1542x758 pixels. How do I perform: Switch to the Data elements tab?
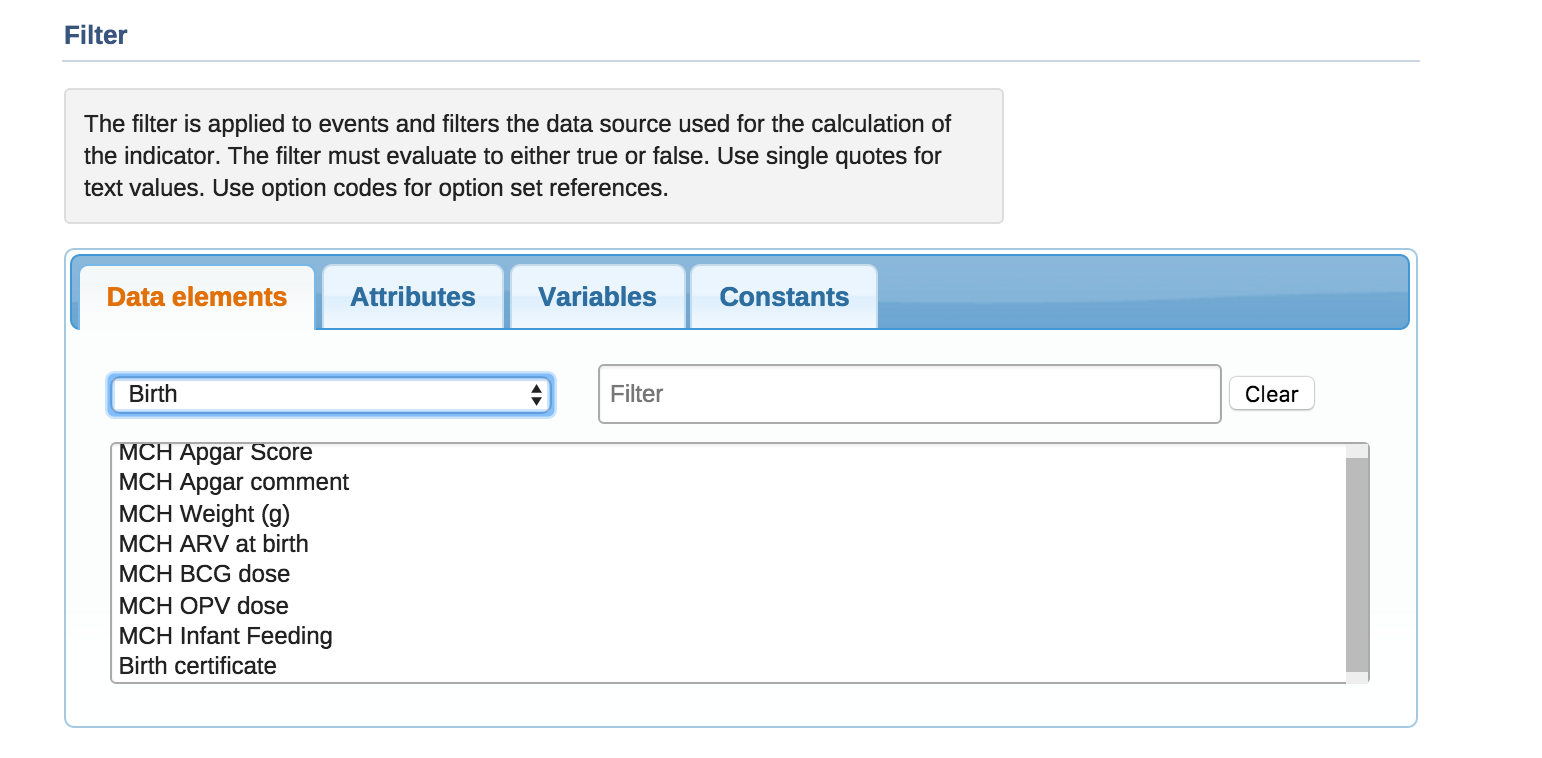tap(197, 297)
